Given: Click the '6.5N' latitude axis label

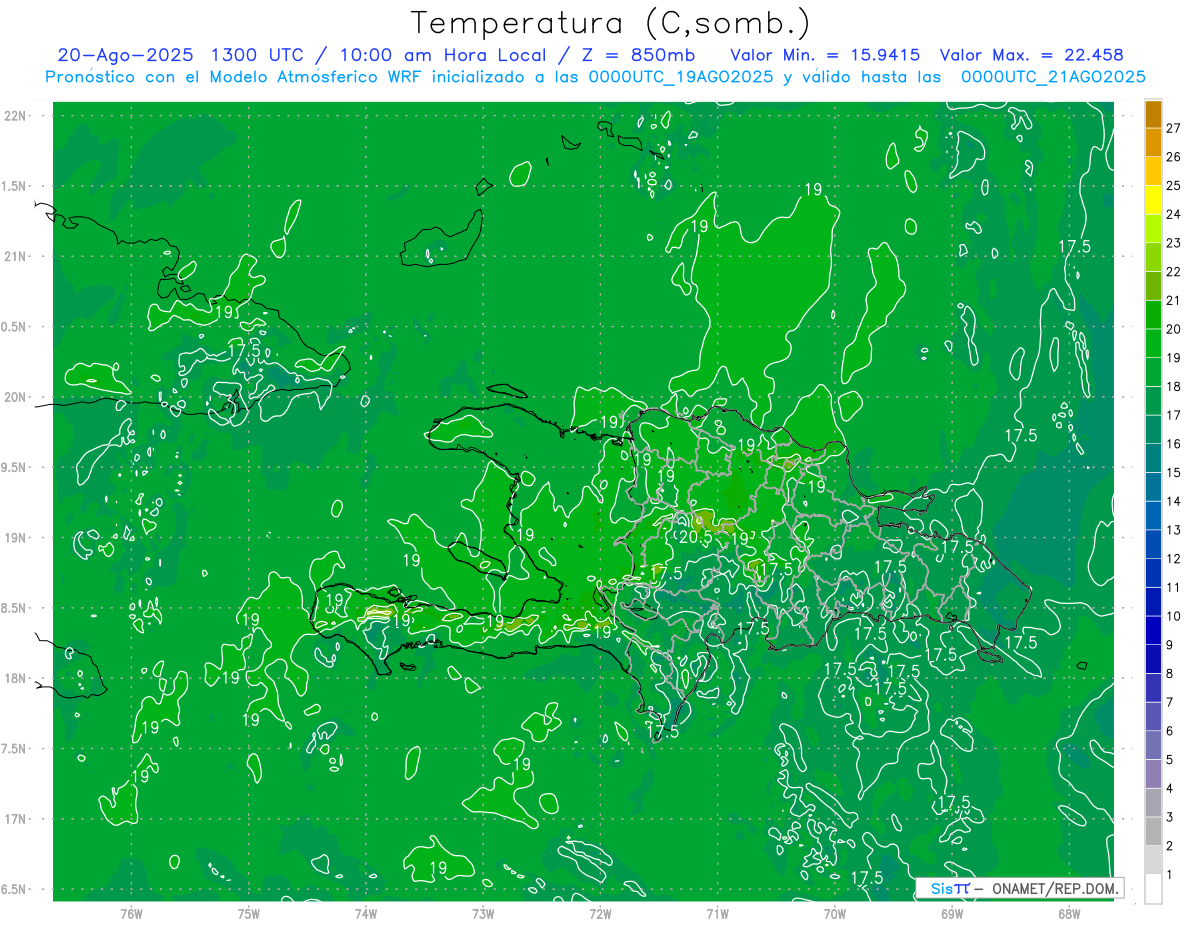Looking at the screenshot, I should [x=14, y=889].
